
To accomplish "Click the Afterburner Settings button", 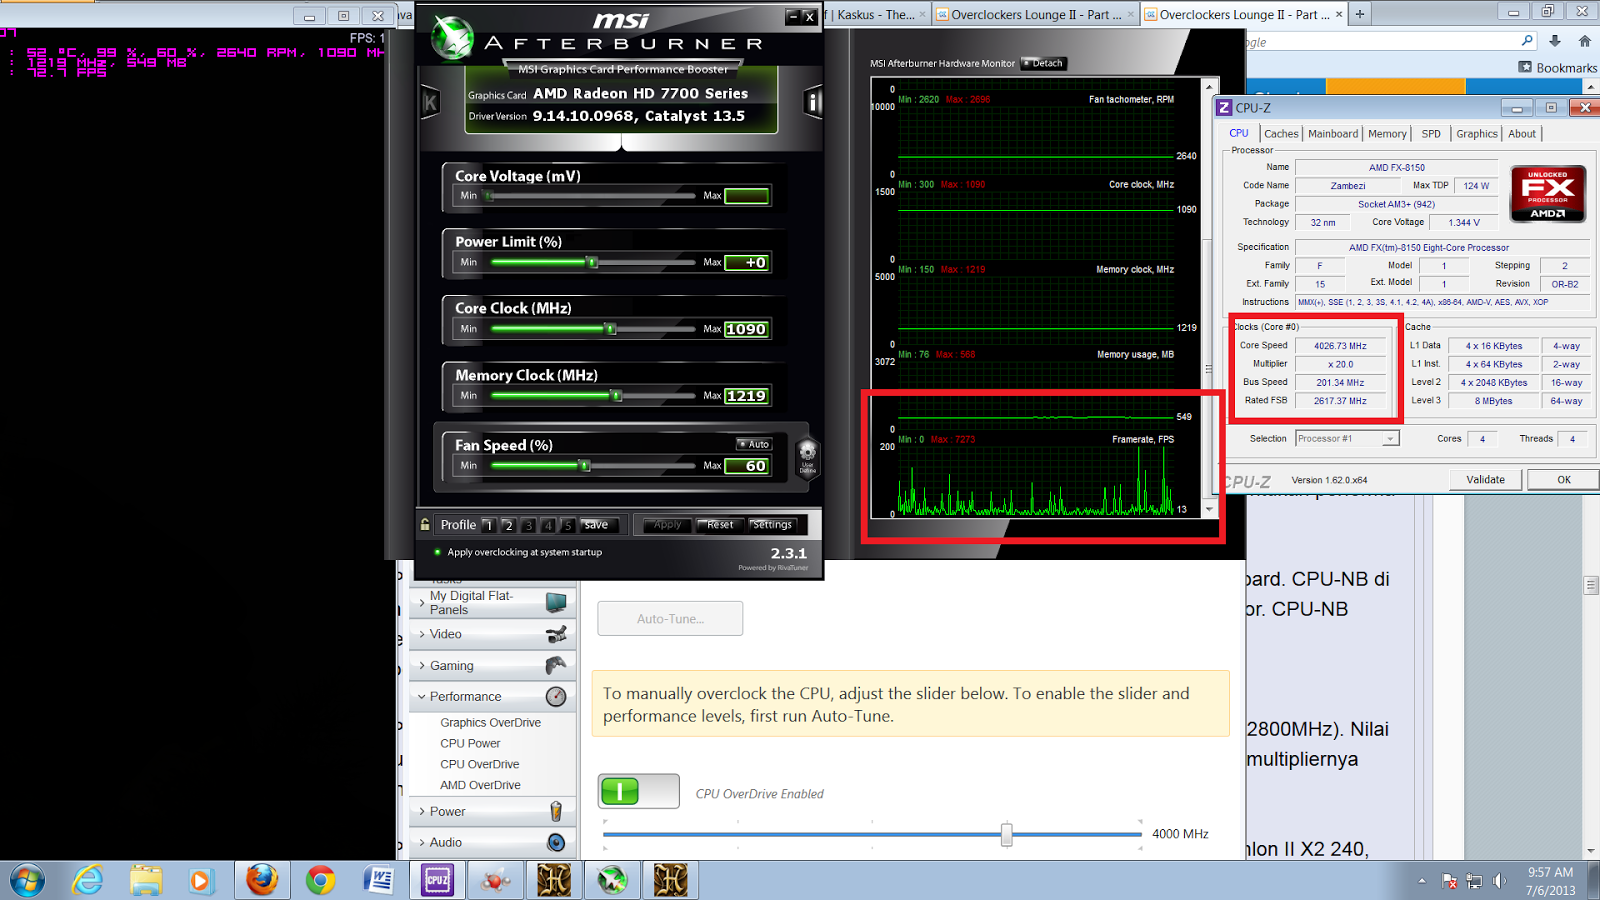I will coord(771,524).
